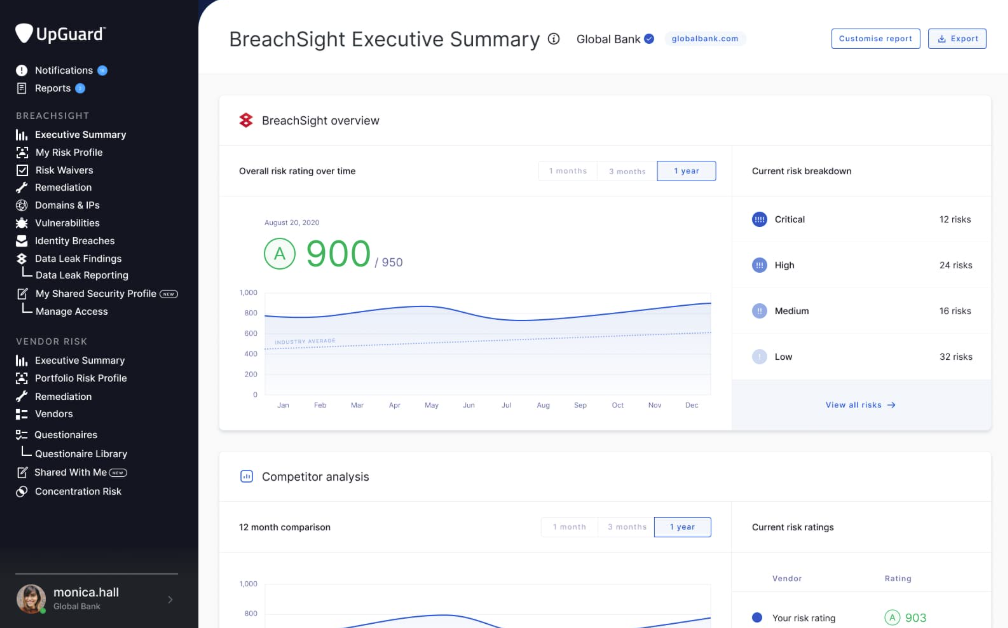
Task: Click Your risk rating blue dot
Action: tap(757, 618)
